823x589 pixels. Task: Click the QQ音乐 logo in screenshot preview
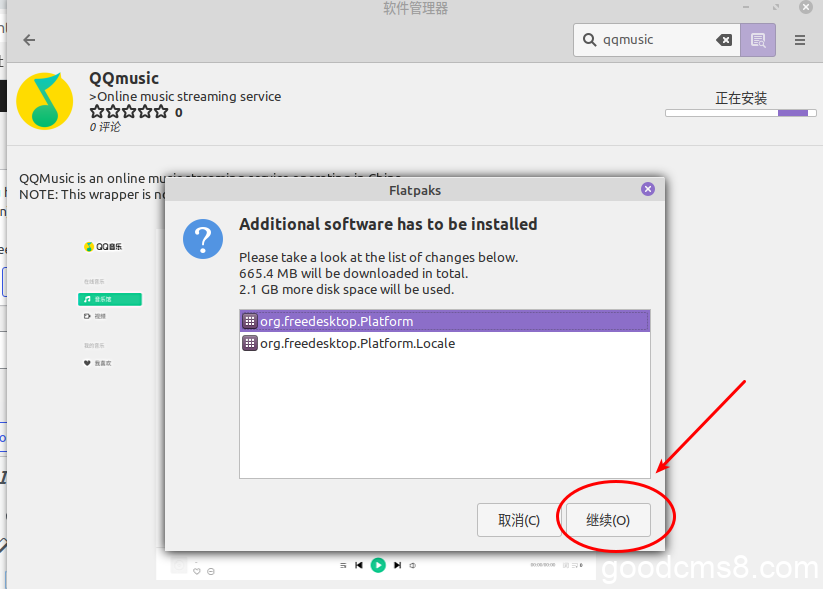pos(103,247)
